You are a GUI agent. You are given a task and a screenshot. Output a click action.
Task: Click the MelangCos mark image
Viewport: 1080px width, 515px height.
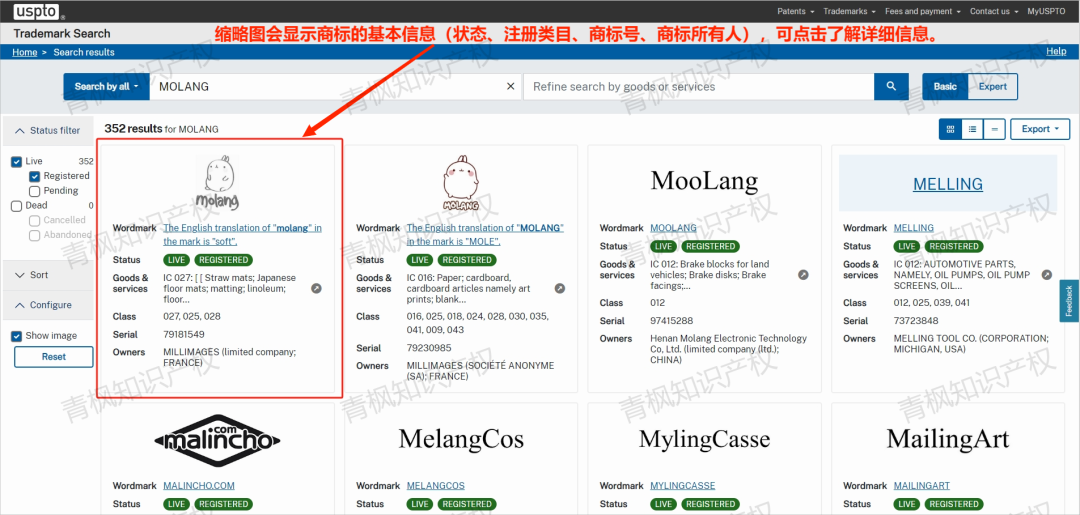pos(461,439)
